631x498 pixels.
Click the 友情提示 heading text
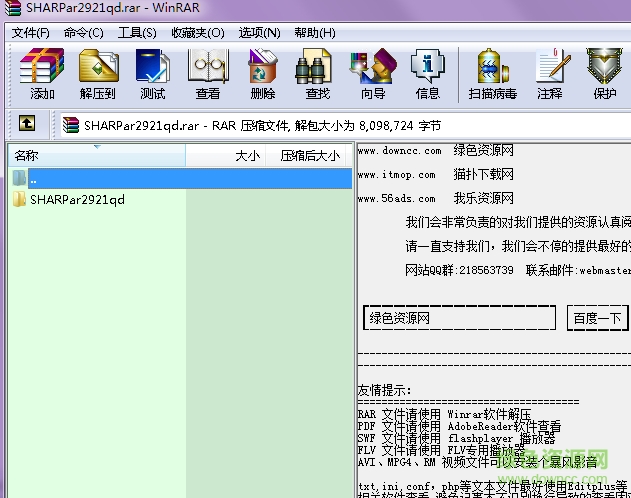[384, 390]
